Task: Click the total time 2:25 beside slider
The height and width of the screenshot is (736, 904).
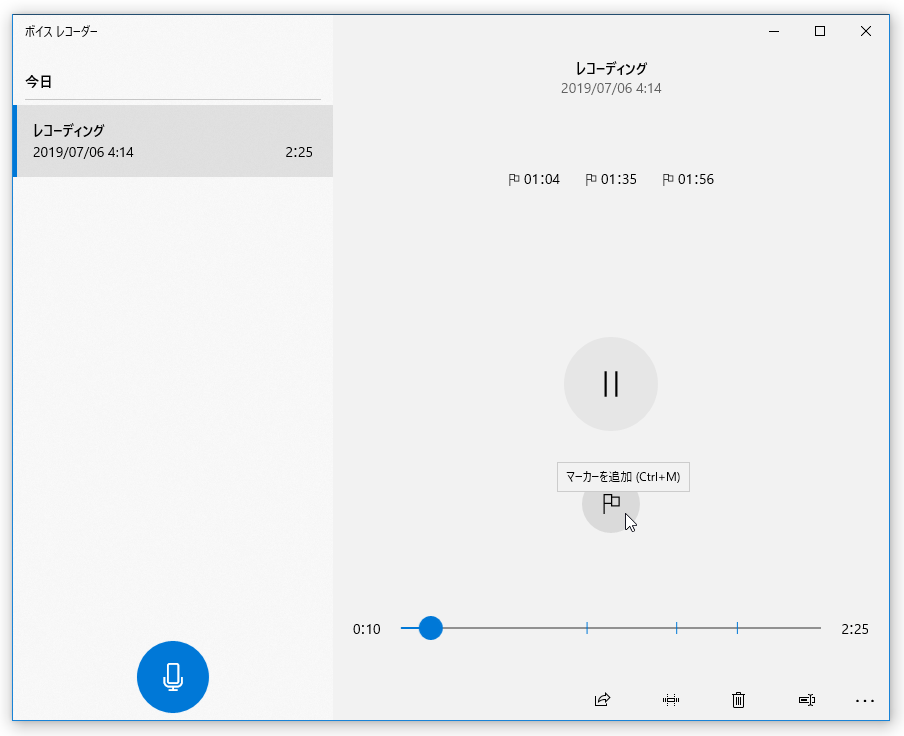Action: (854, 629)
